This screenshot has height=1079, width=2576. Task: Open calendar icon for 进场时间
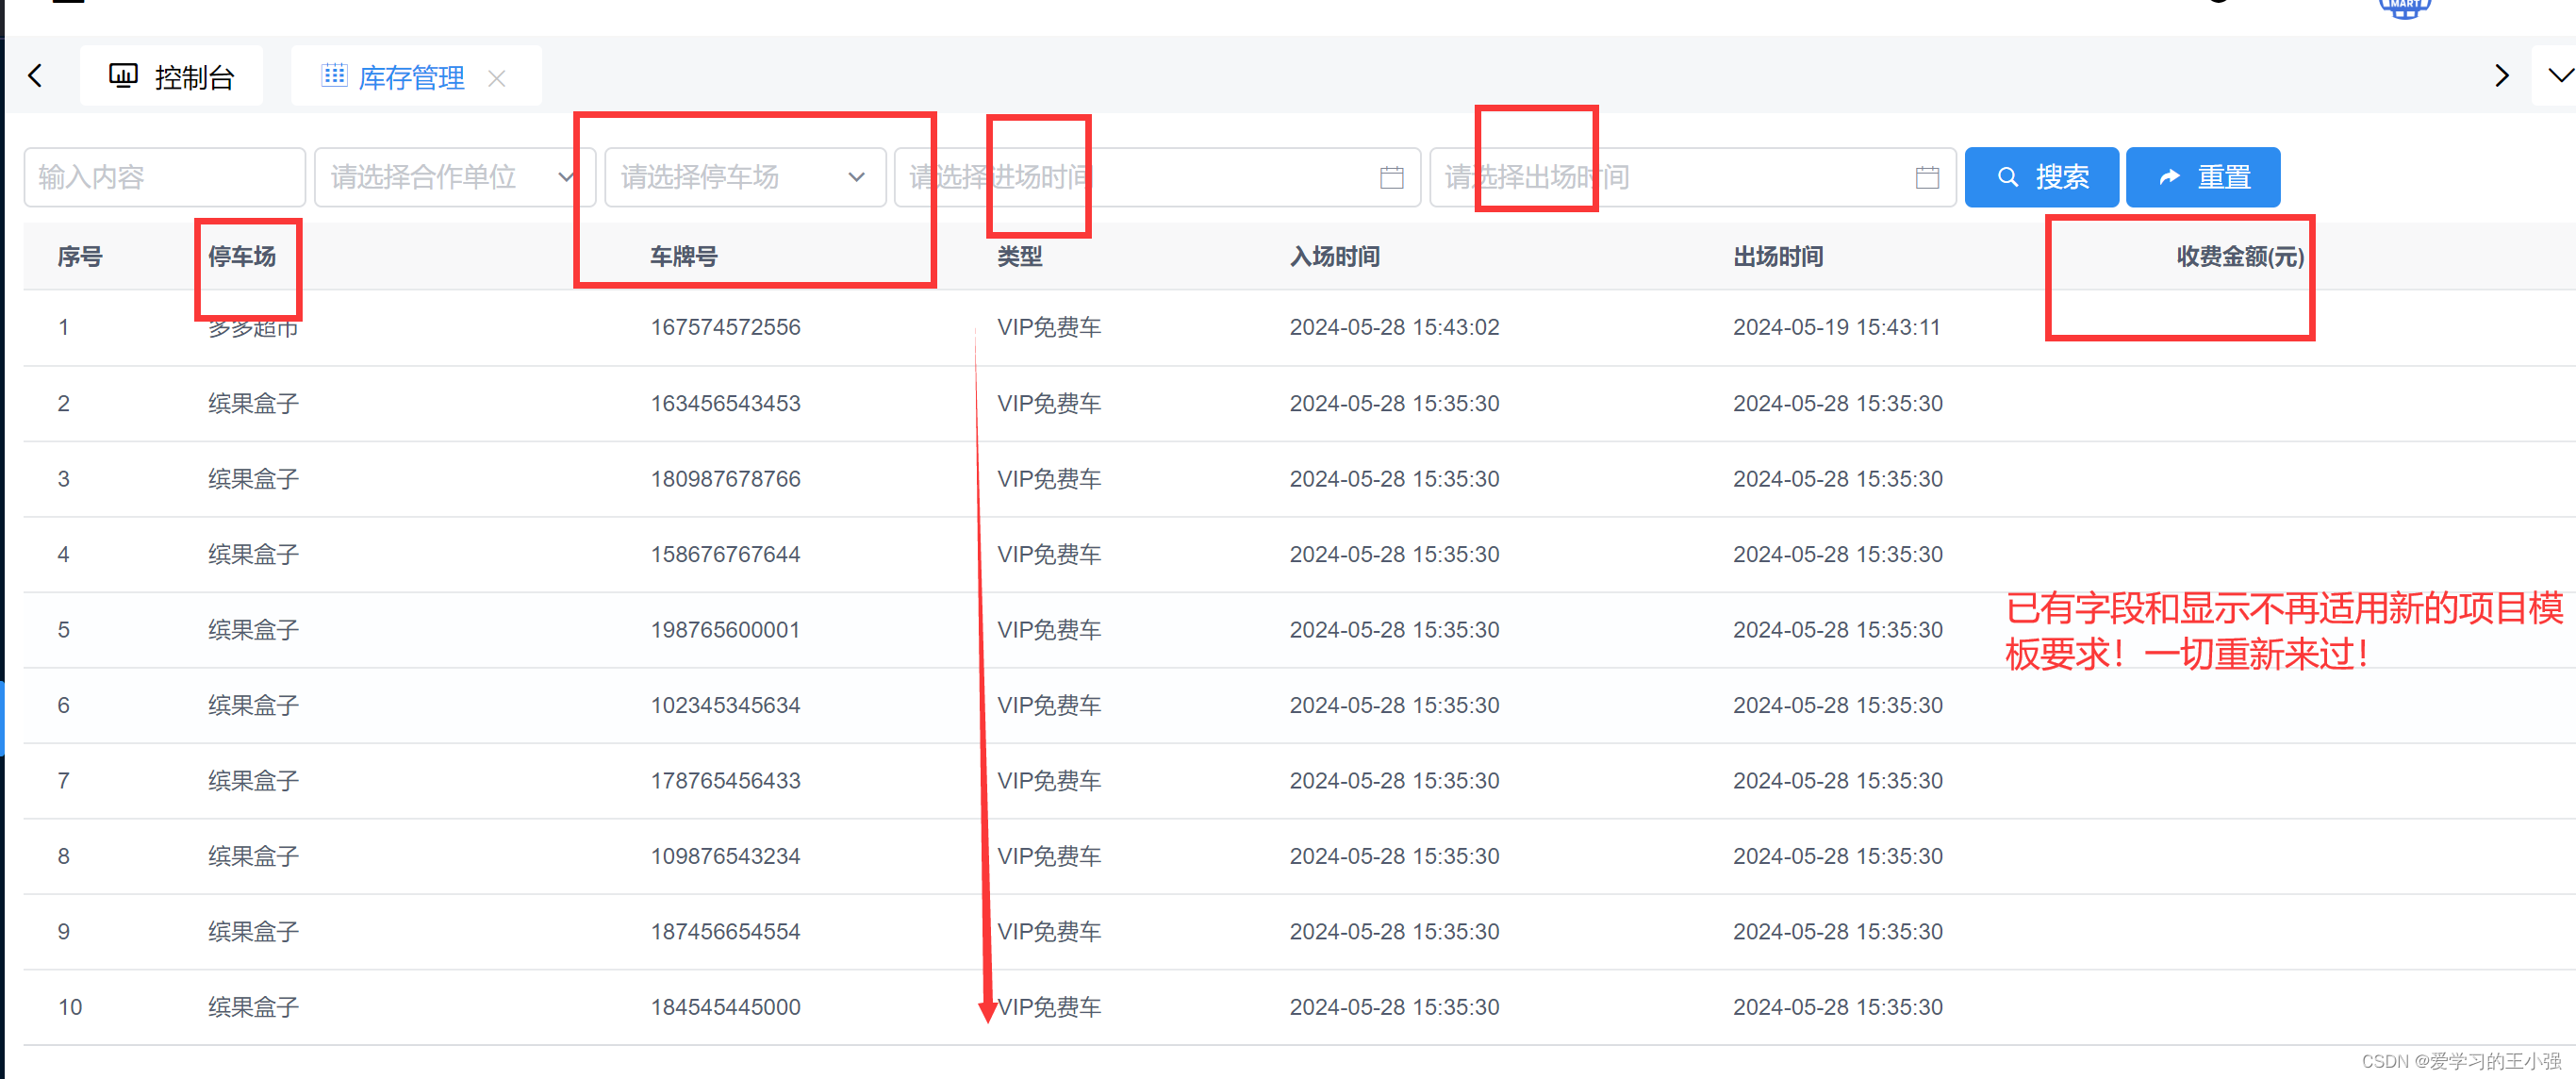point(1391,178)
